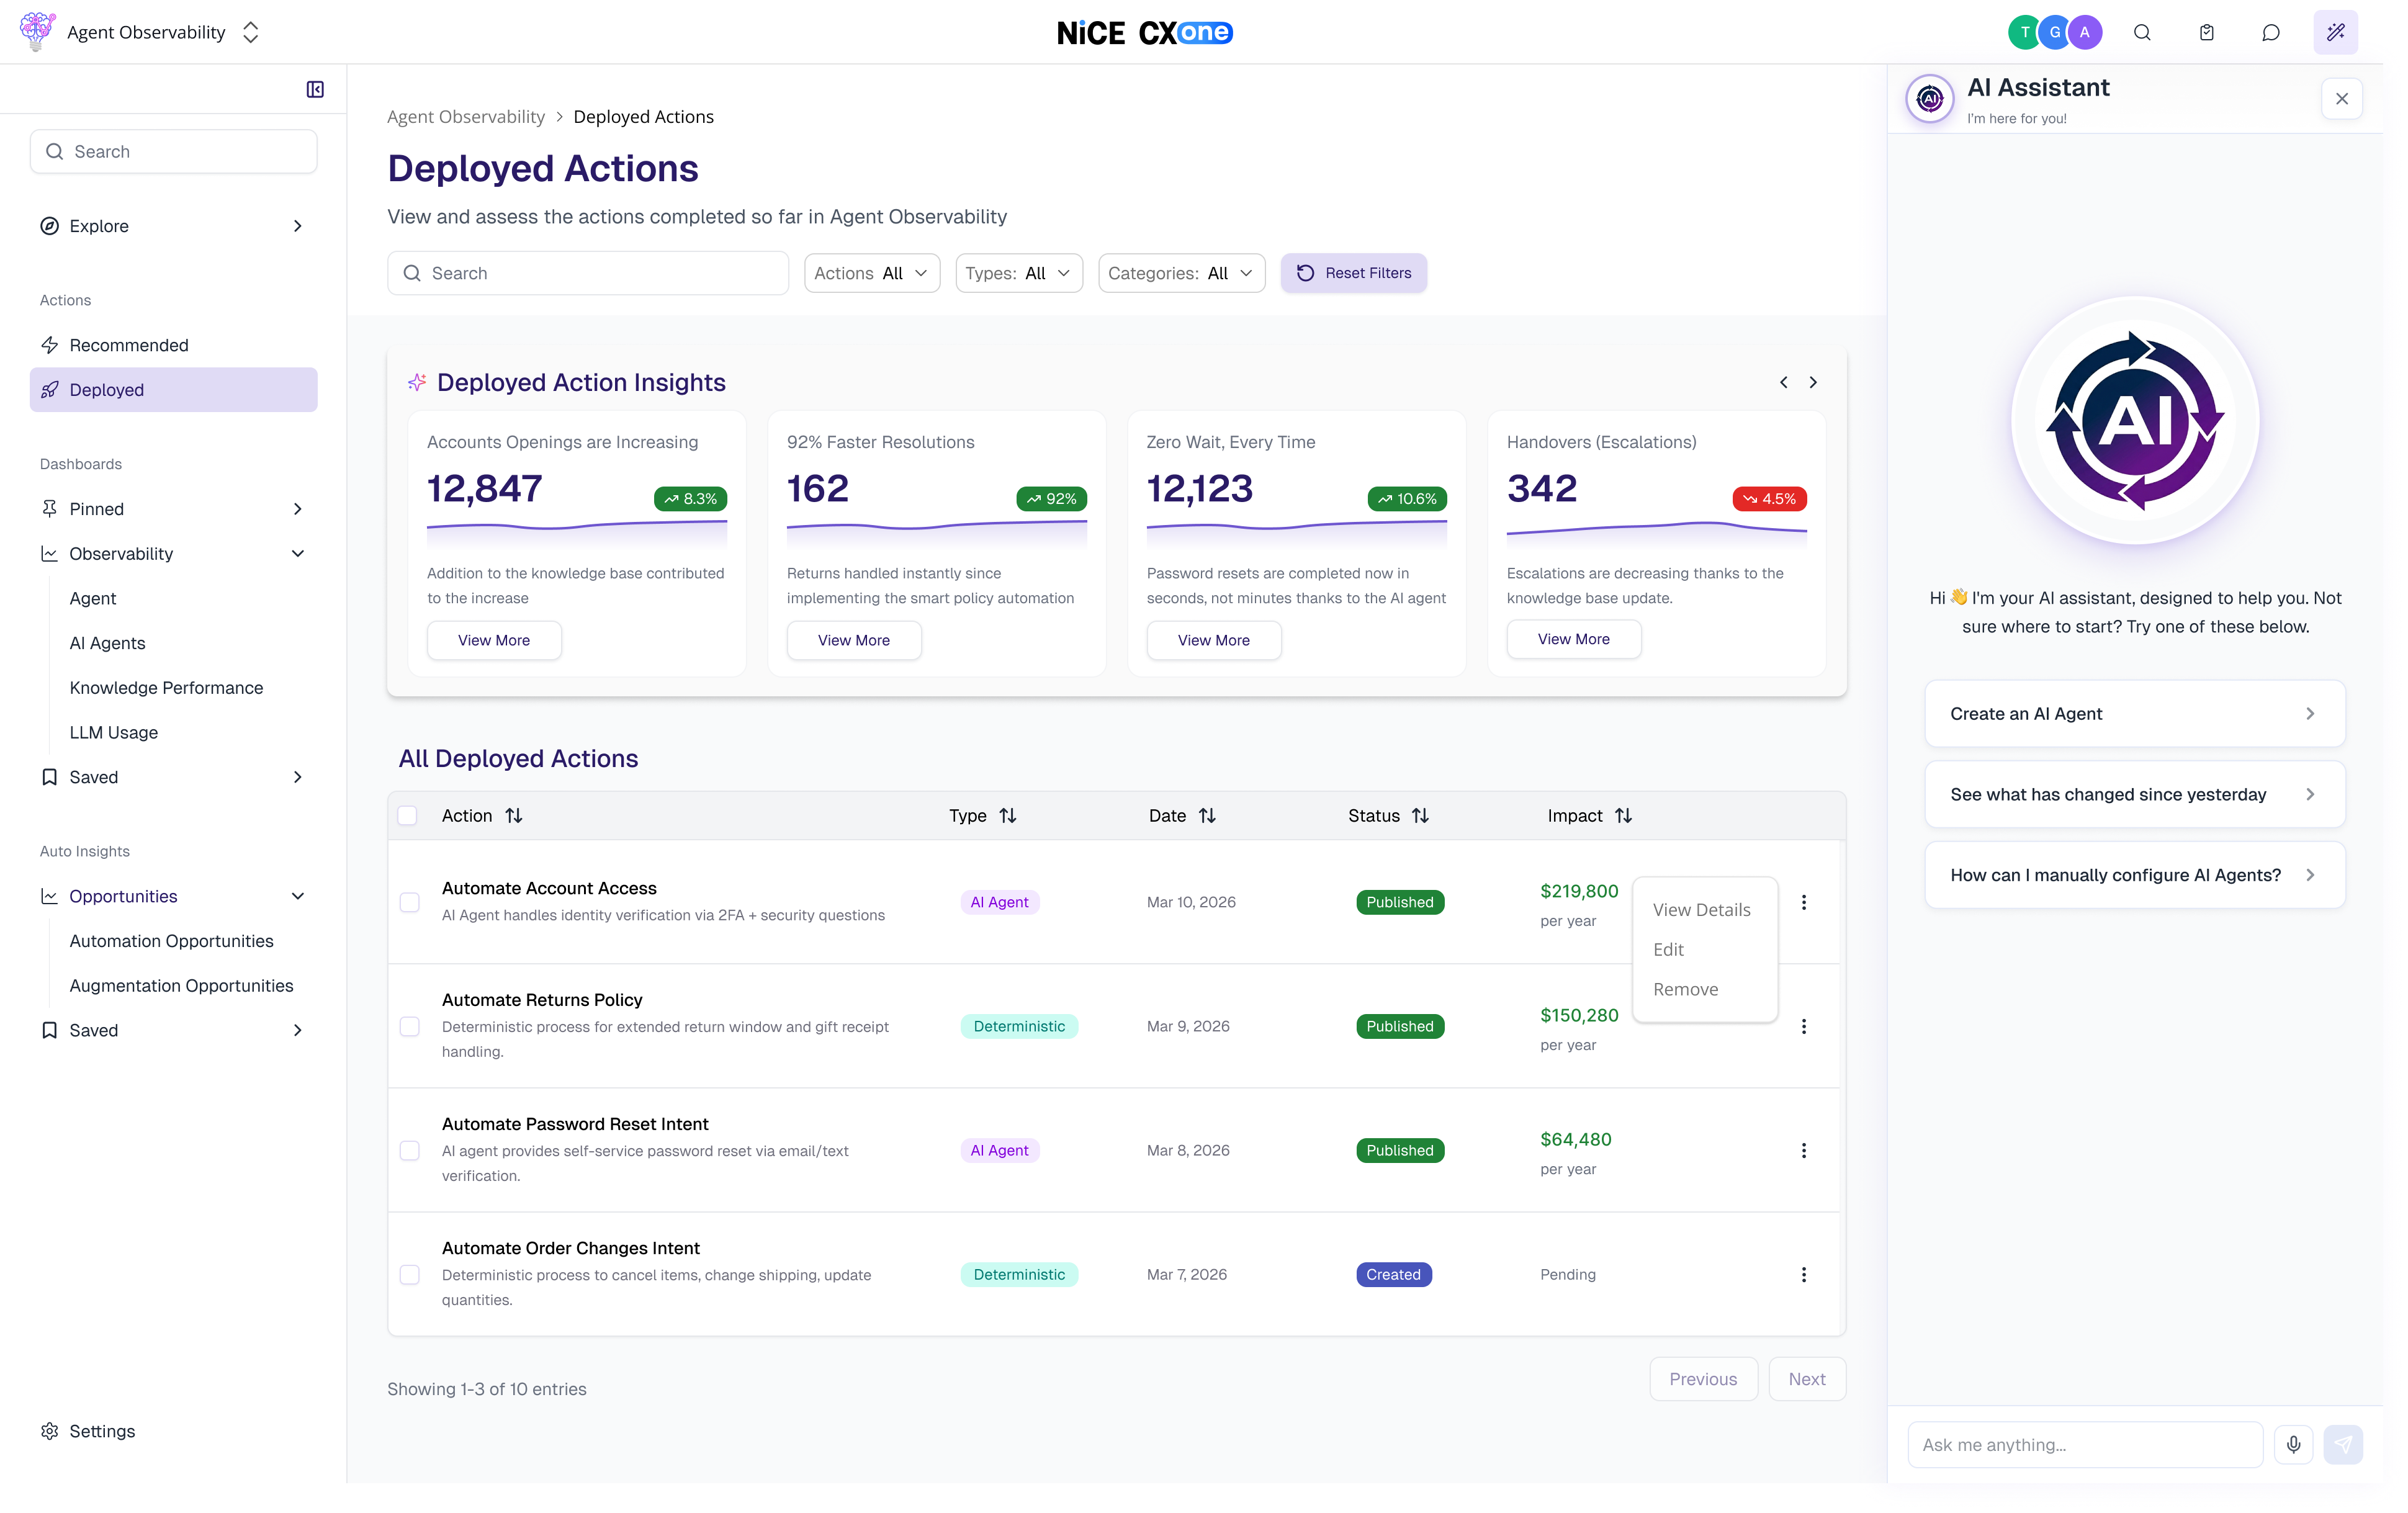The width and height of the screenshot is (2408, 1513).
Task: Collapse the left sidebar panel icon
Action: click(x=315, y=90)
